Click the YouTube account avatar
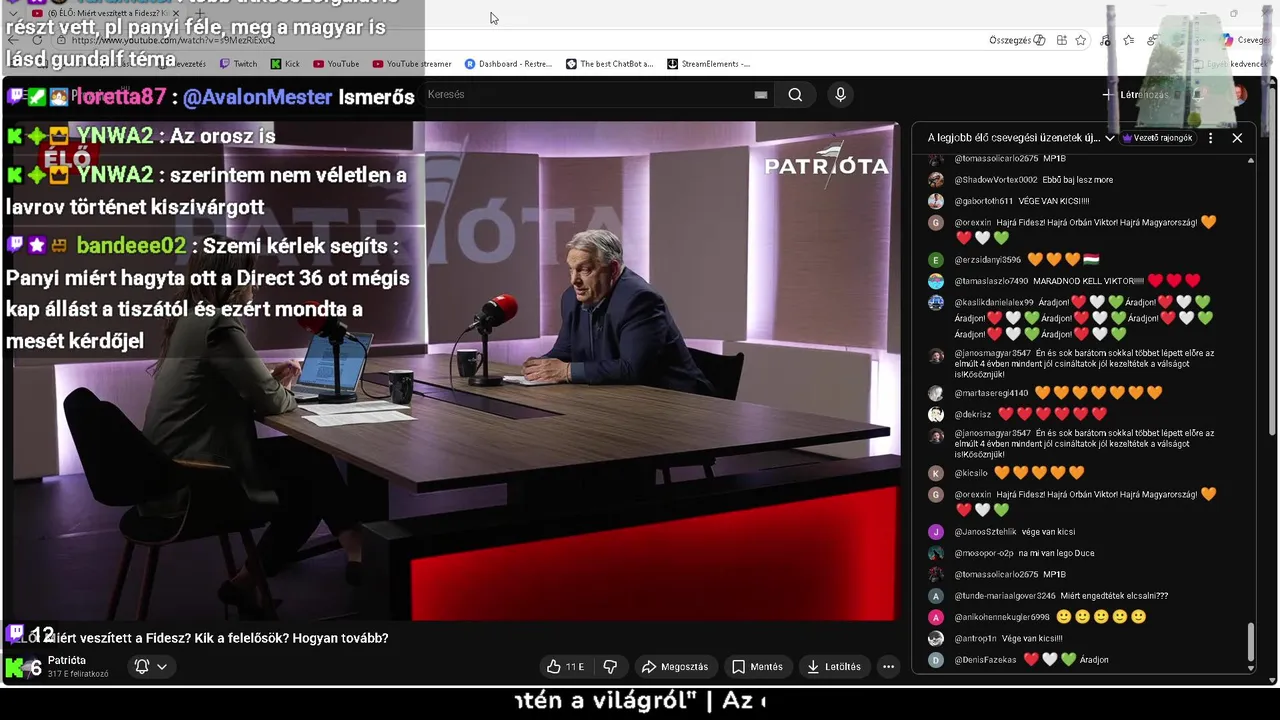 pyautogui.click(x=1238, y=95)
